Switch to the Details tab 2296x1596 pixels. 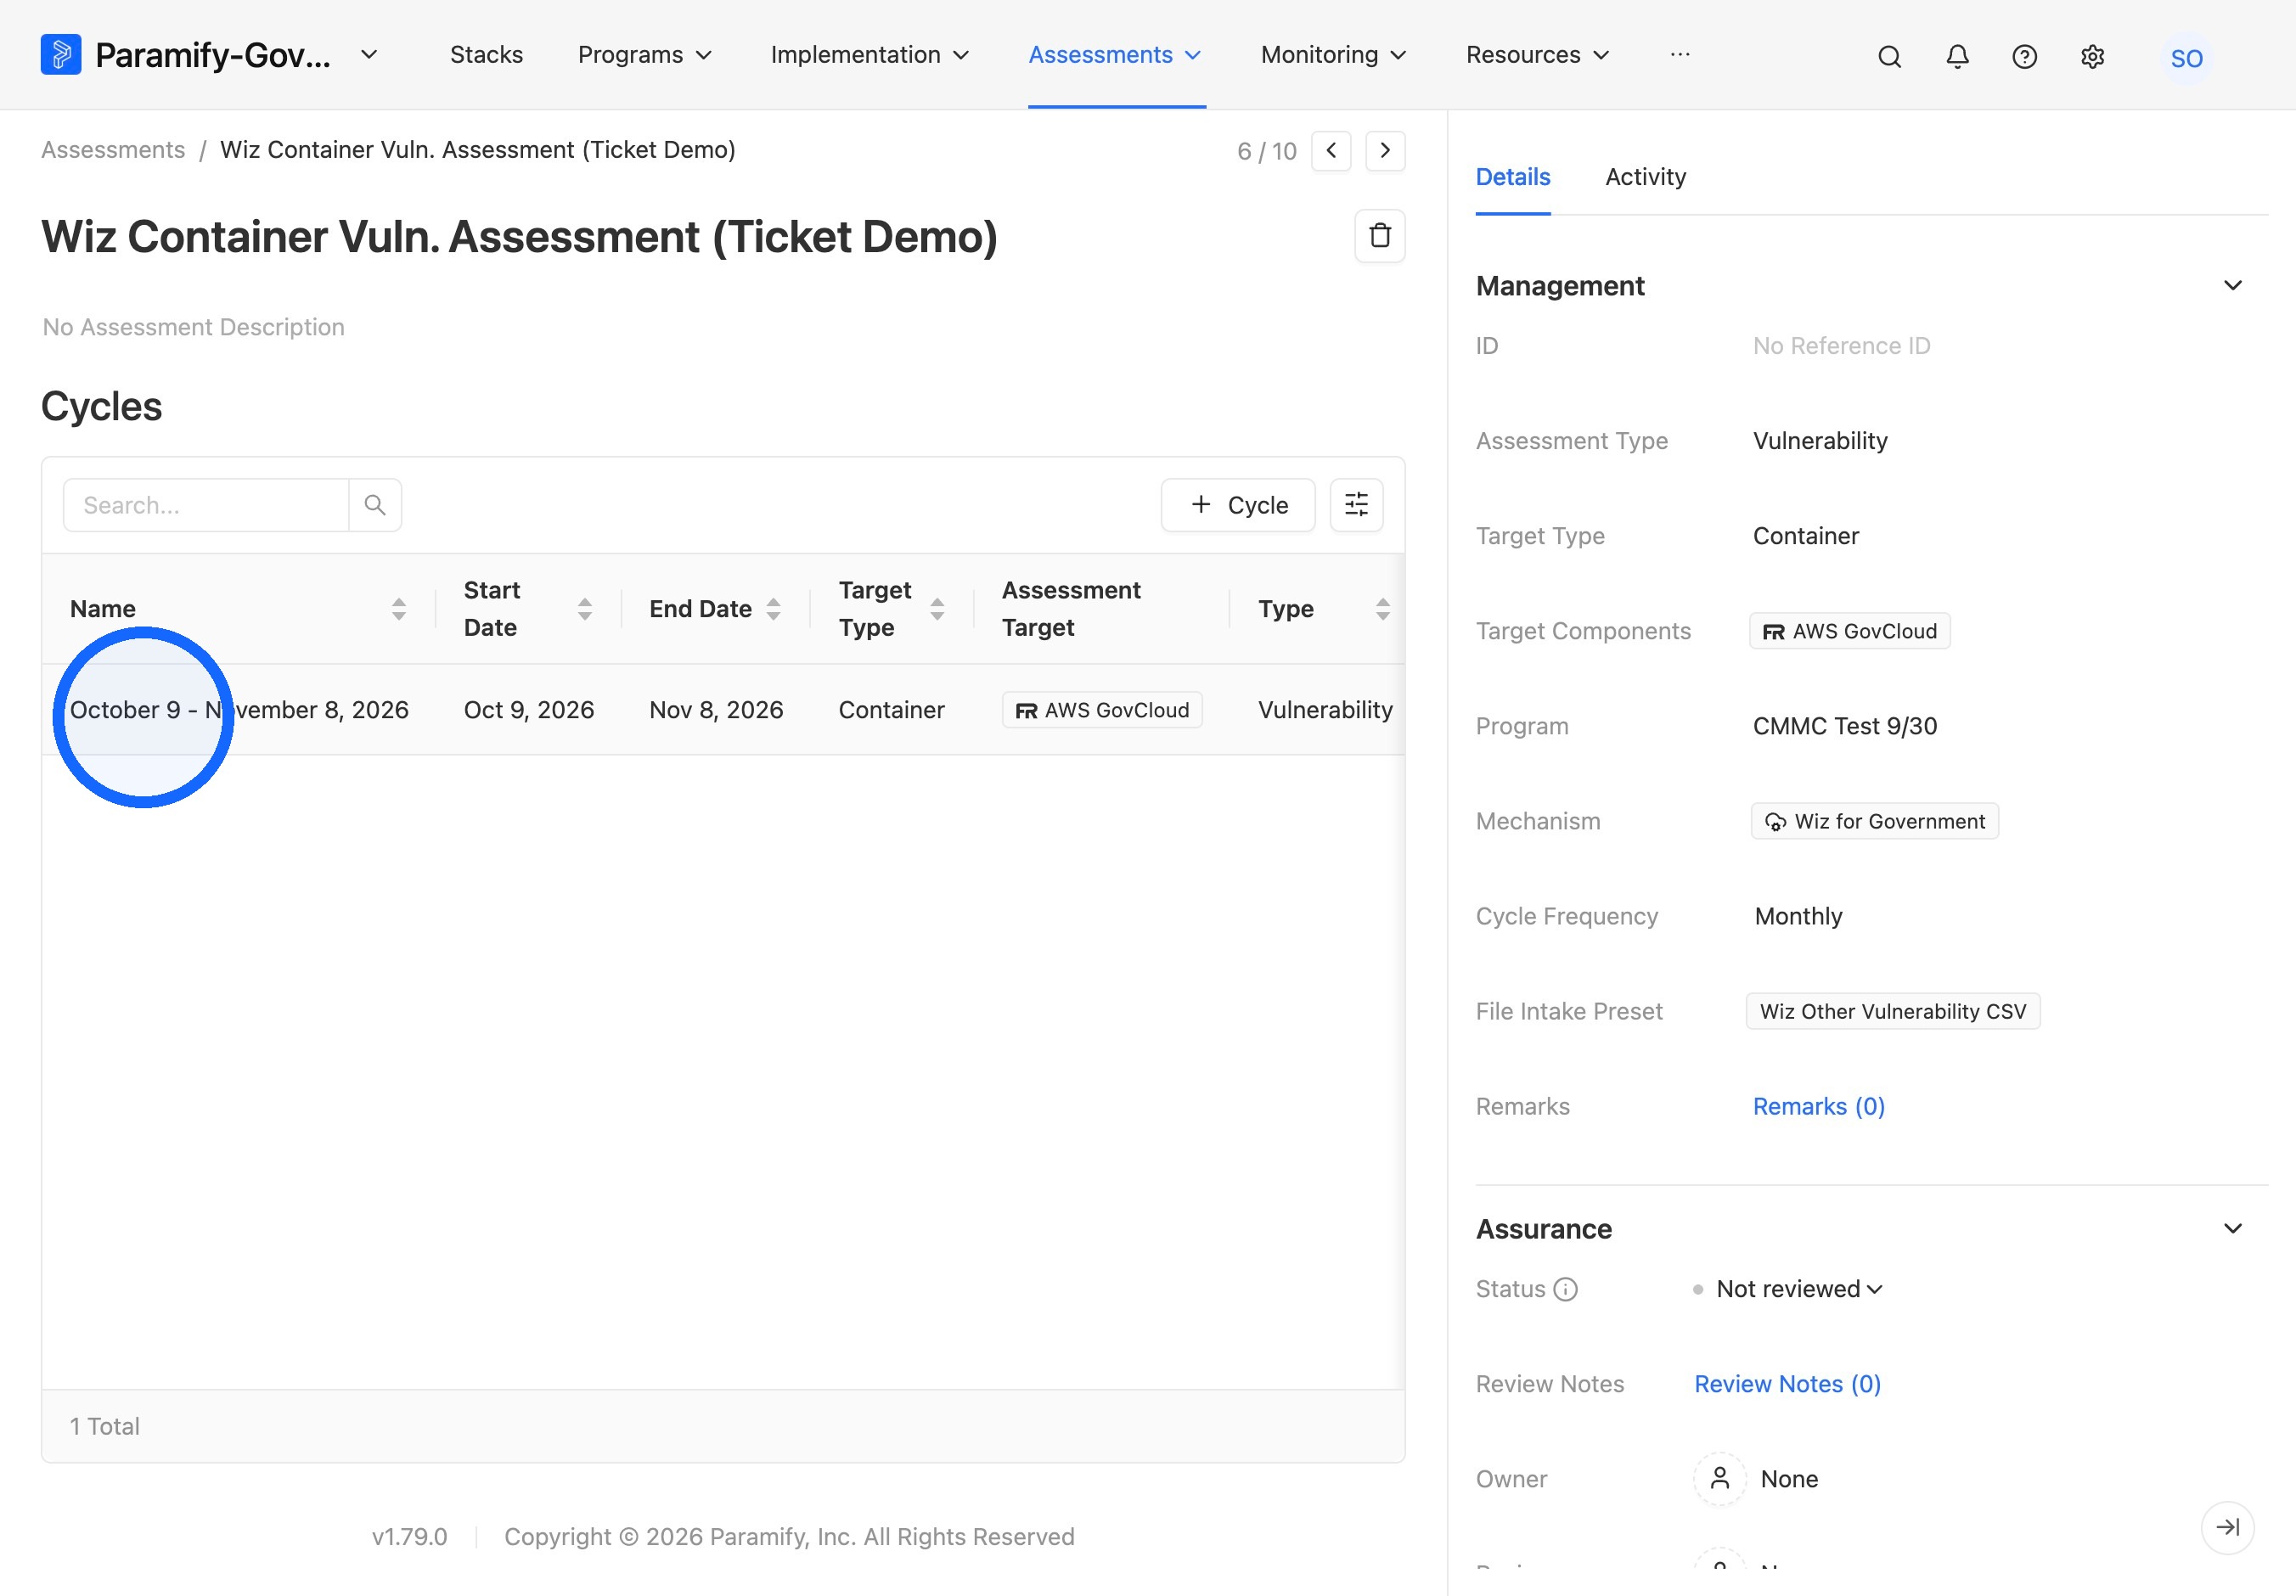pyautogui.click(x=1512, y=177)
